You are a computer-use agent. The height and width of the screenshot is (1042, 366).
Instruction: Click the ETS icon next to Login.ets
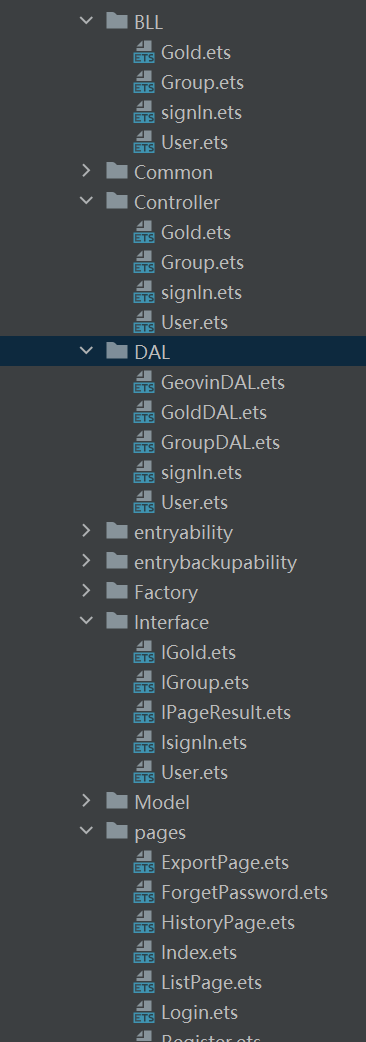144,1012
